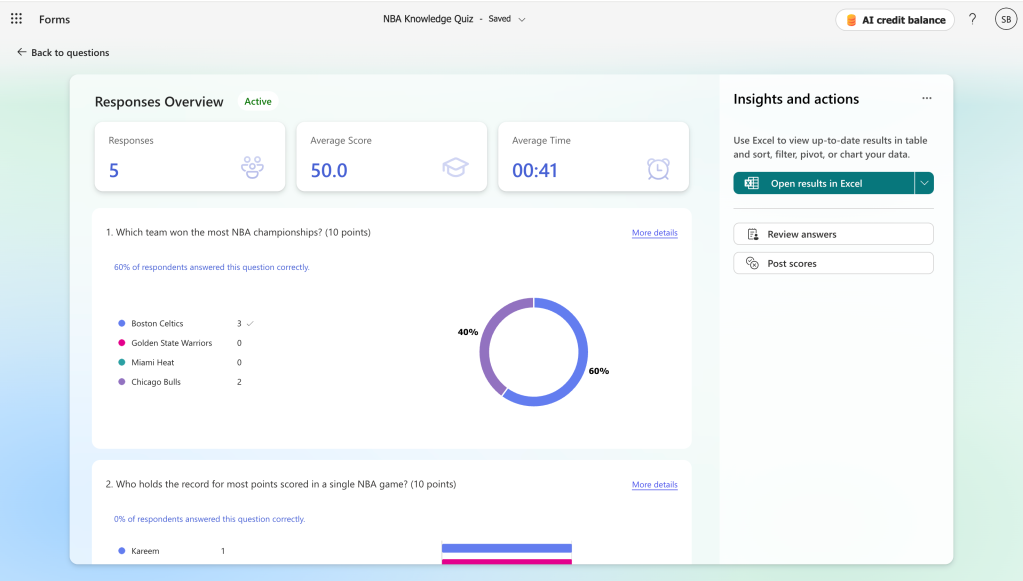This screenshot has width=1023, height=581.
Task: Open Help via the question mark icon
Action: [x=971, y=18]
